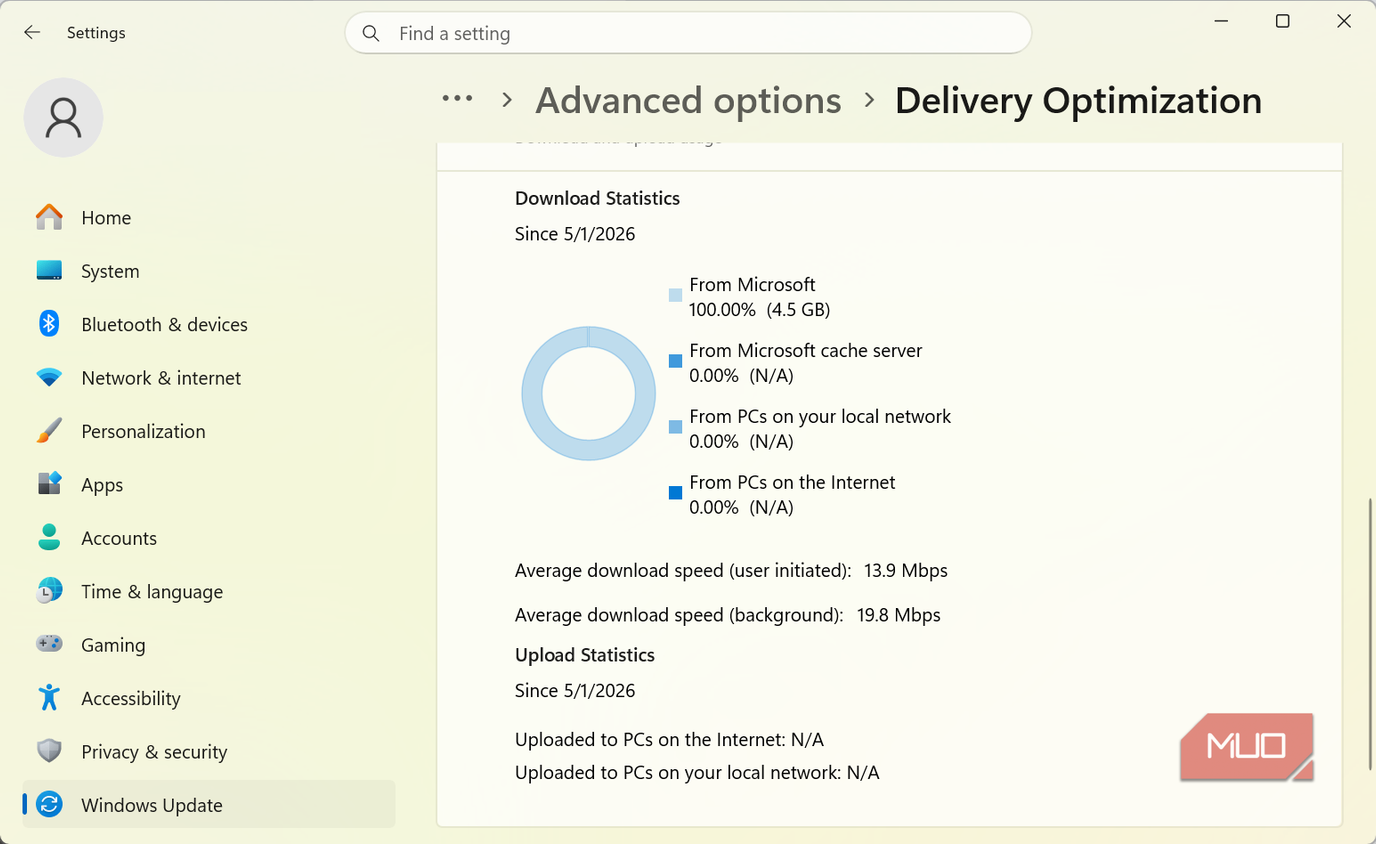This screenshot has width=1376, height=844.
Task: Click the Personalization paintbrush icon
Action: tap(49, 431)
